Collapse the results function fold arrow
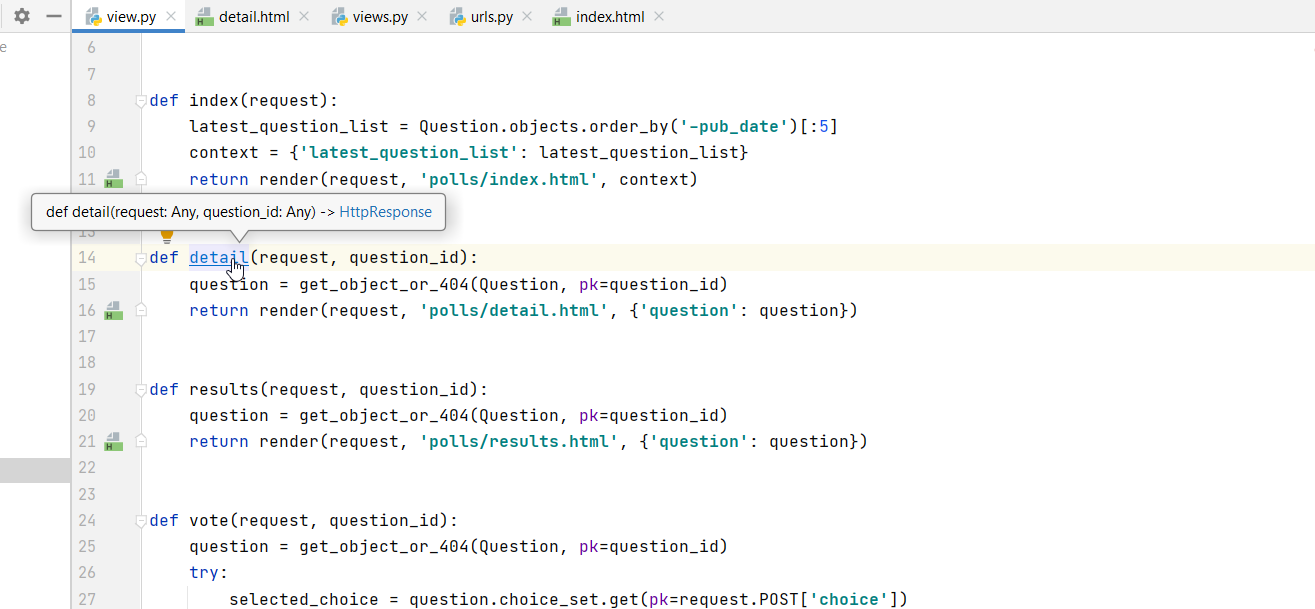This screenshot has height=609, width=1315. 140,389
